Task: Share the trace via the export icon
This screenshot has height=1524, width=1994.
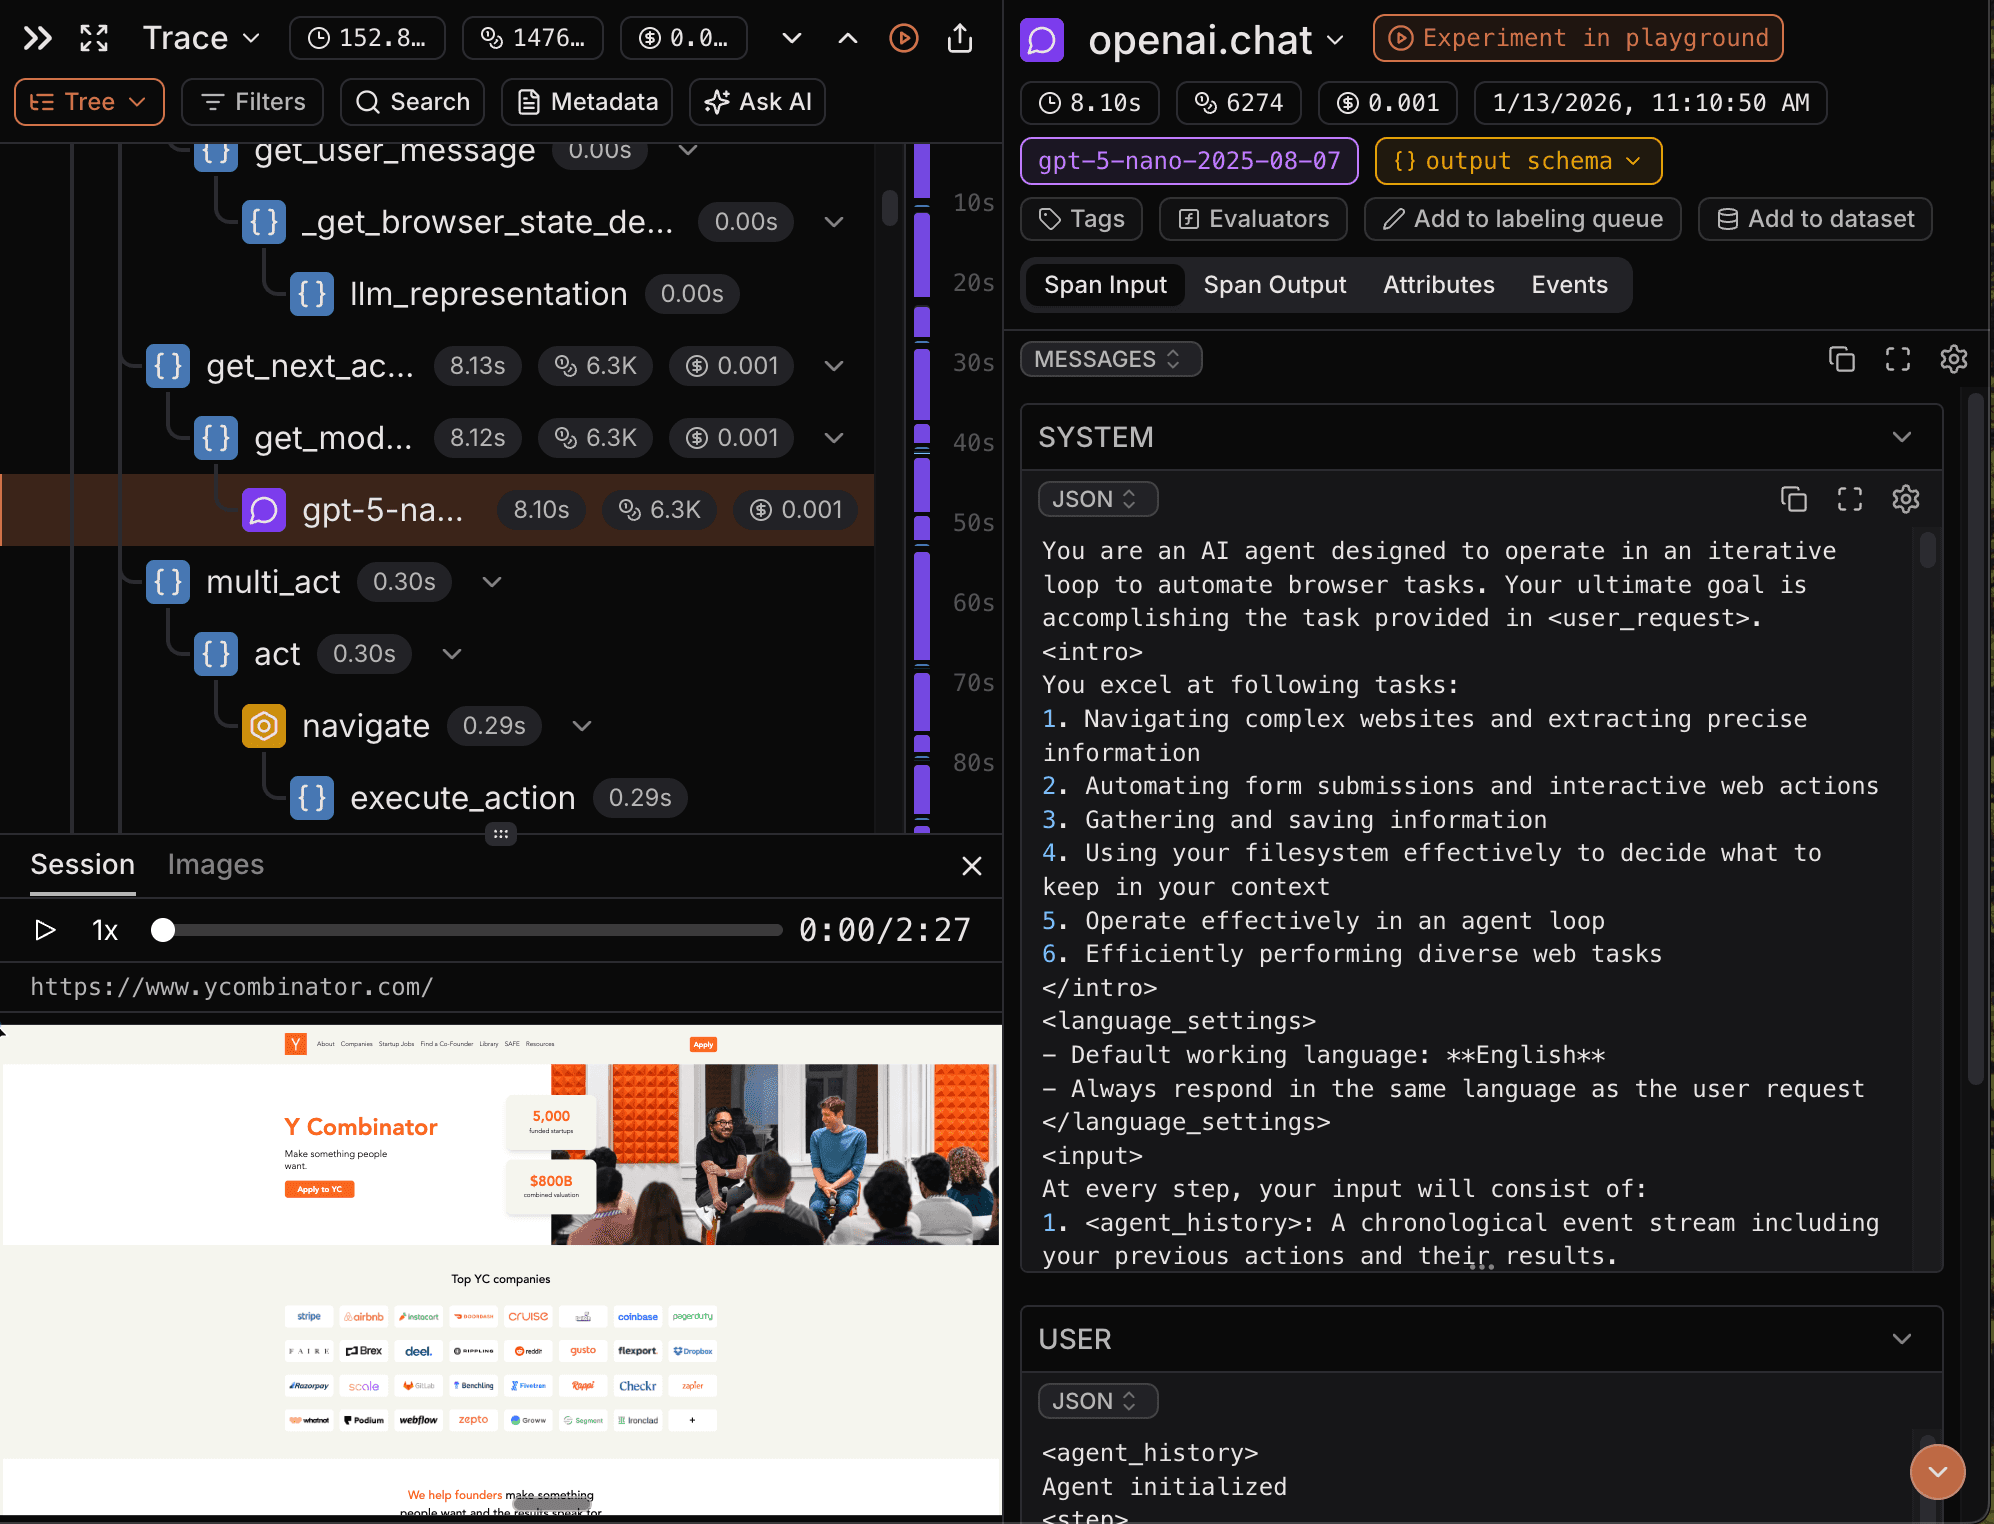Action: (959, 38)
